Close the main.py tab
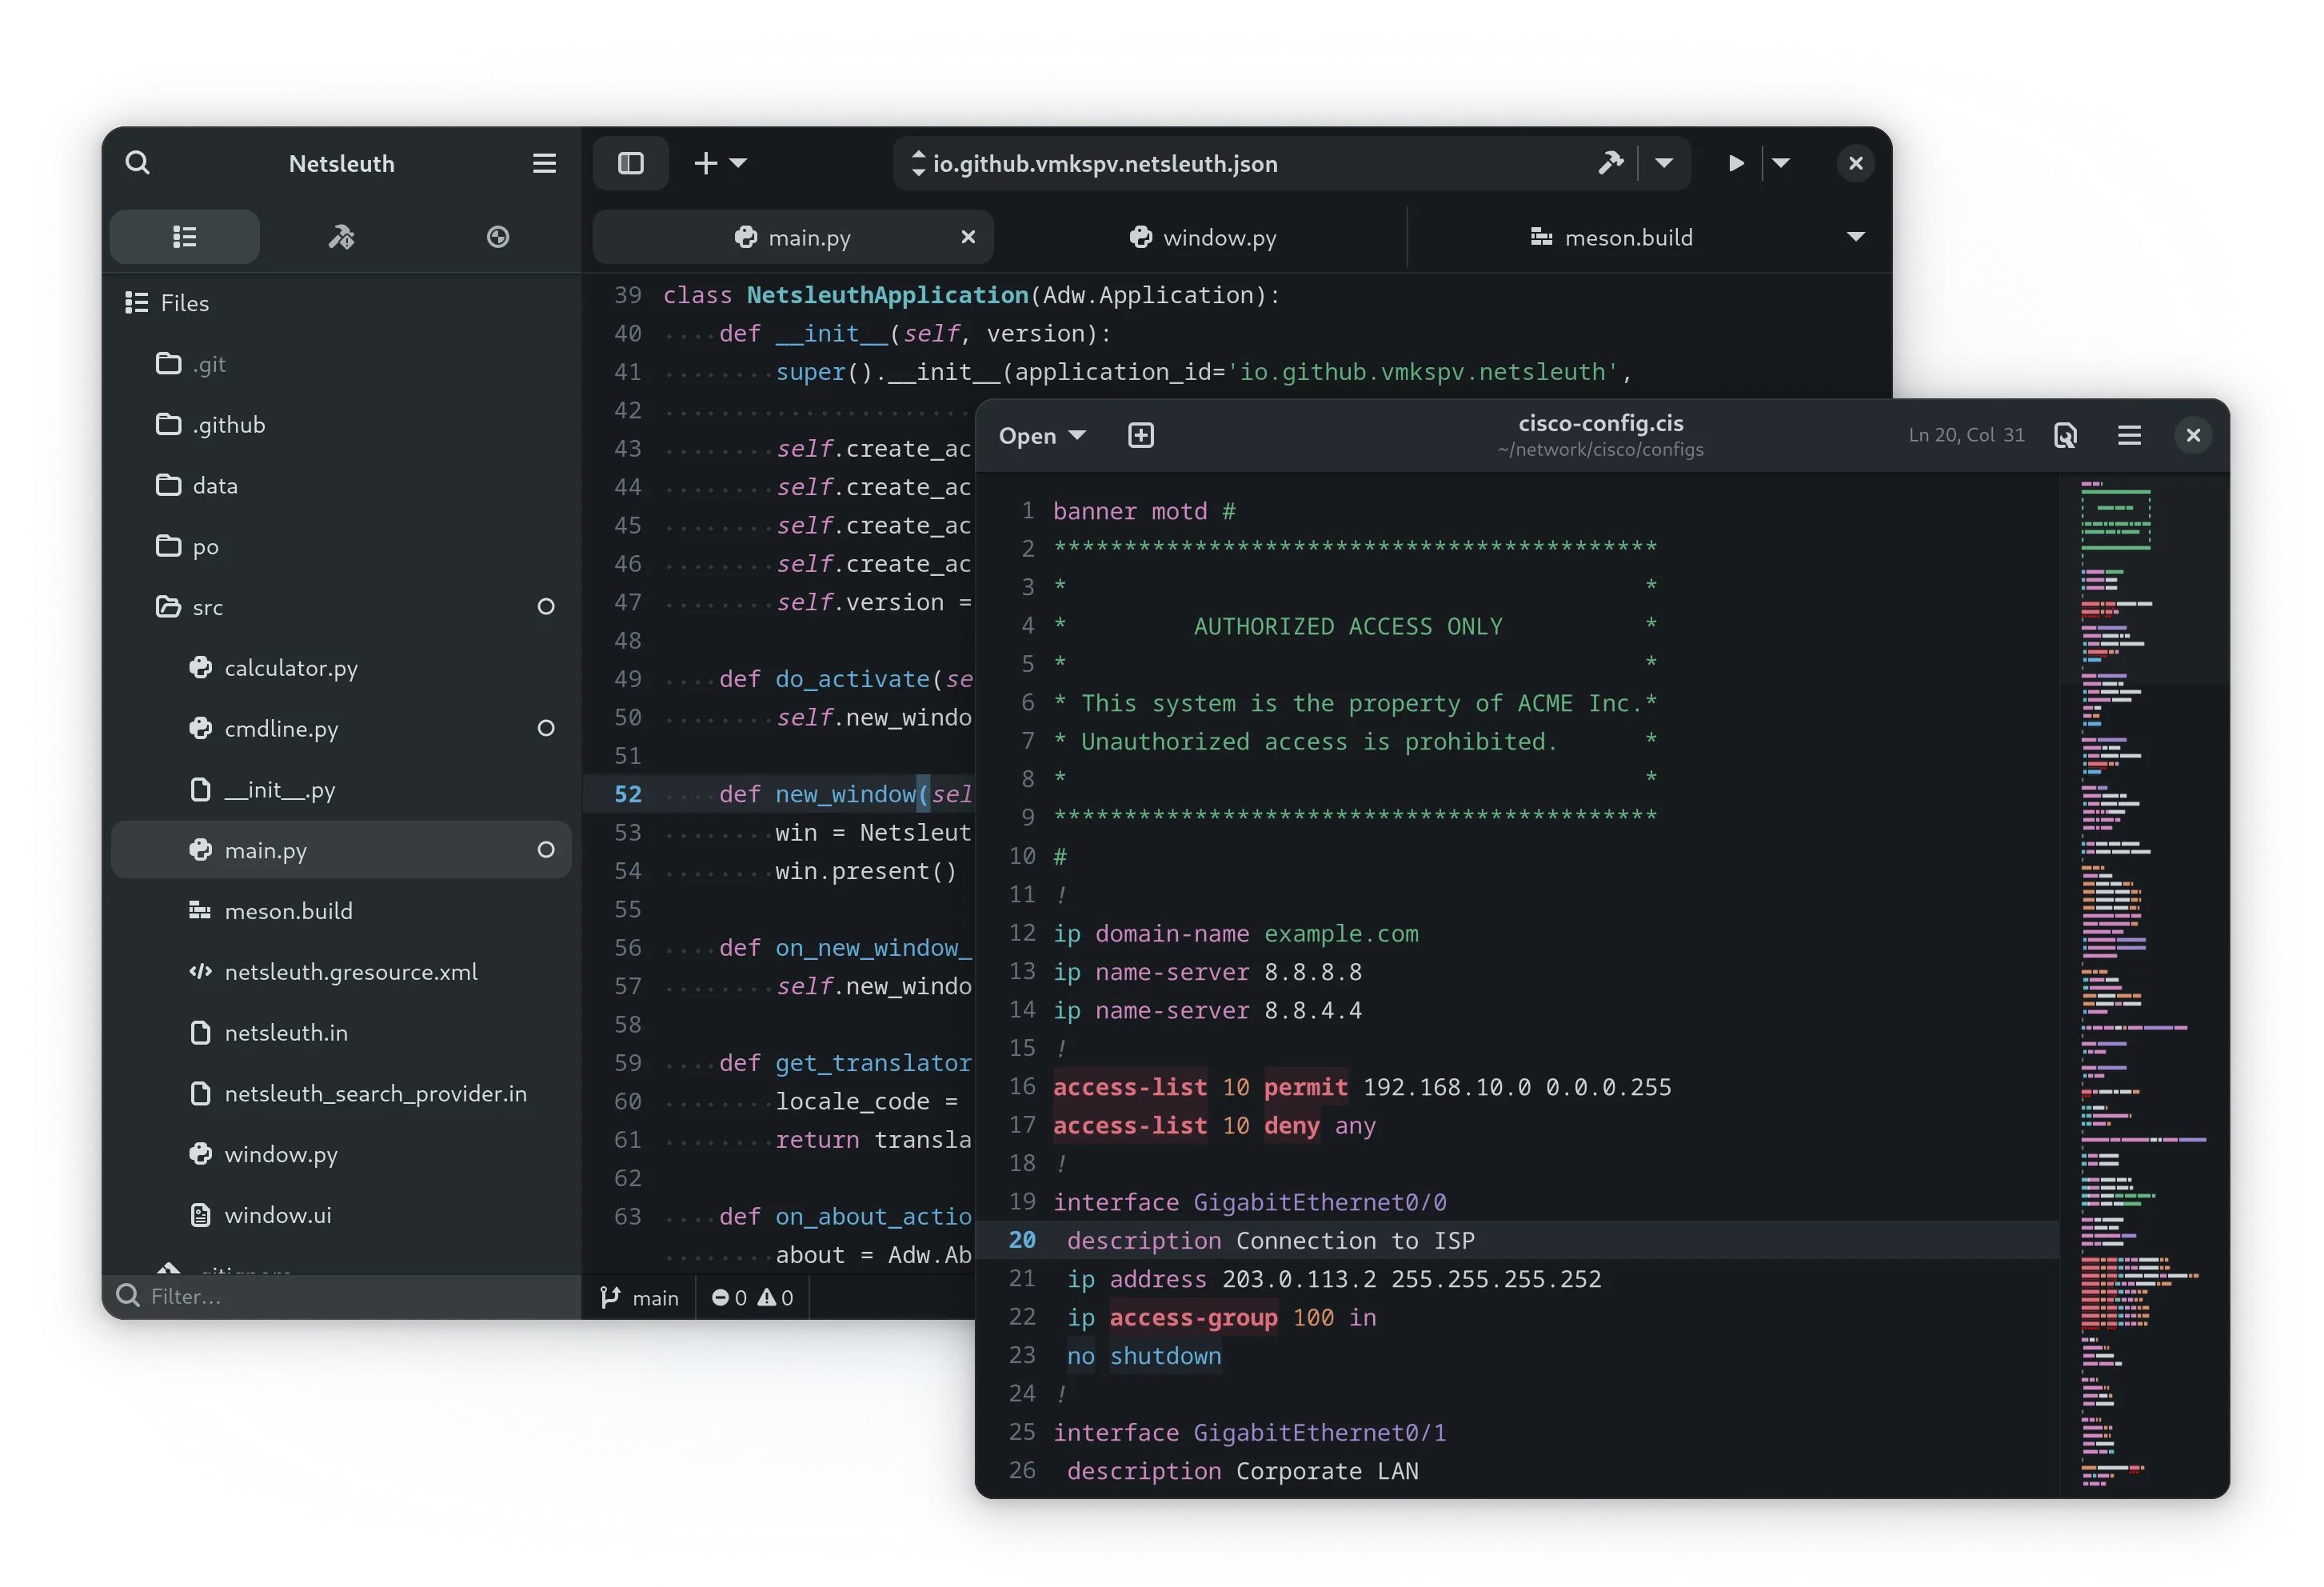2324x1587 pixels. click(968, 237)
